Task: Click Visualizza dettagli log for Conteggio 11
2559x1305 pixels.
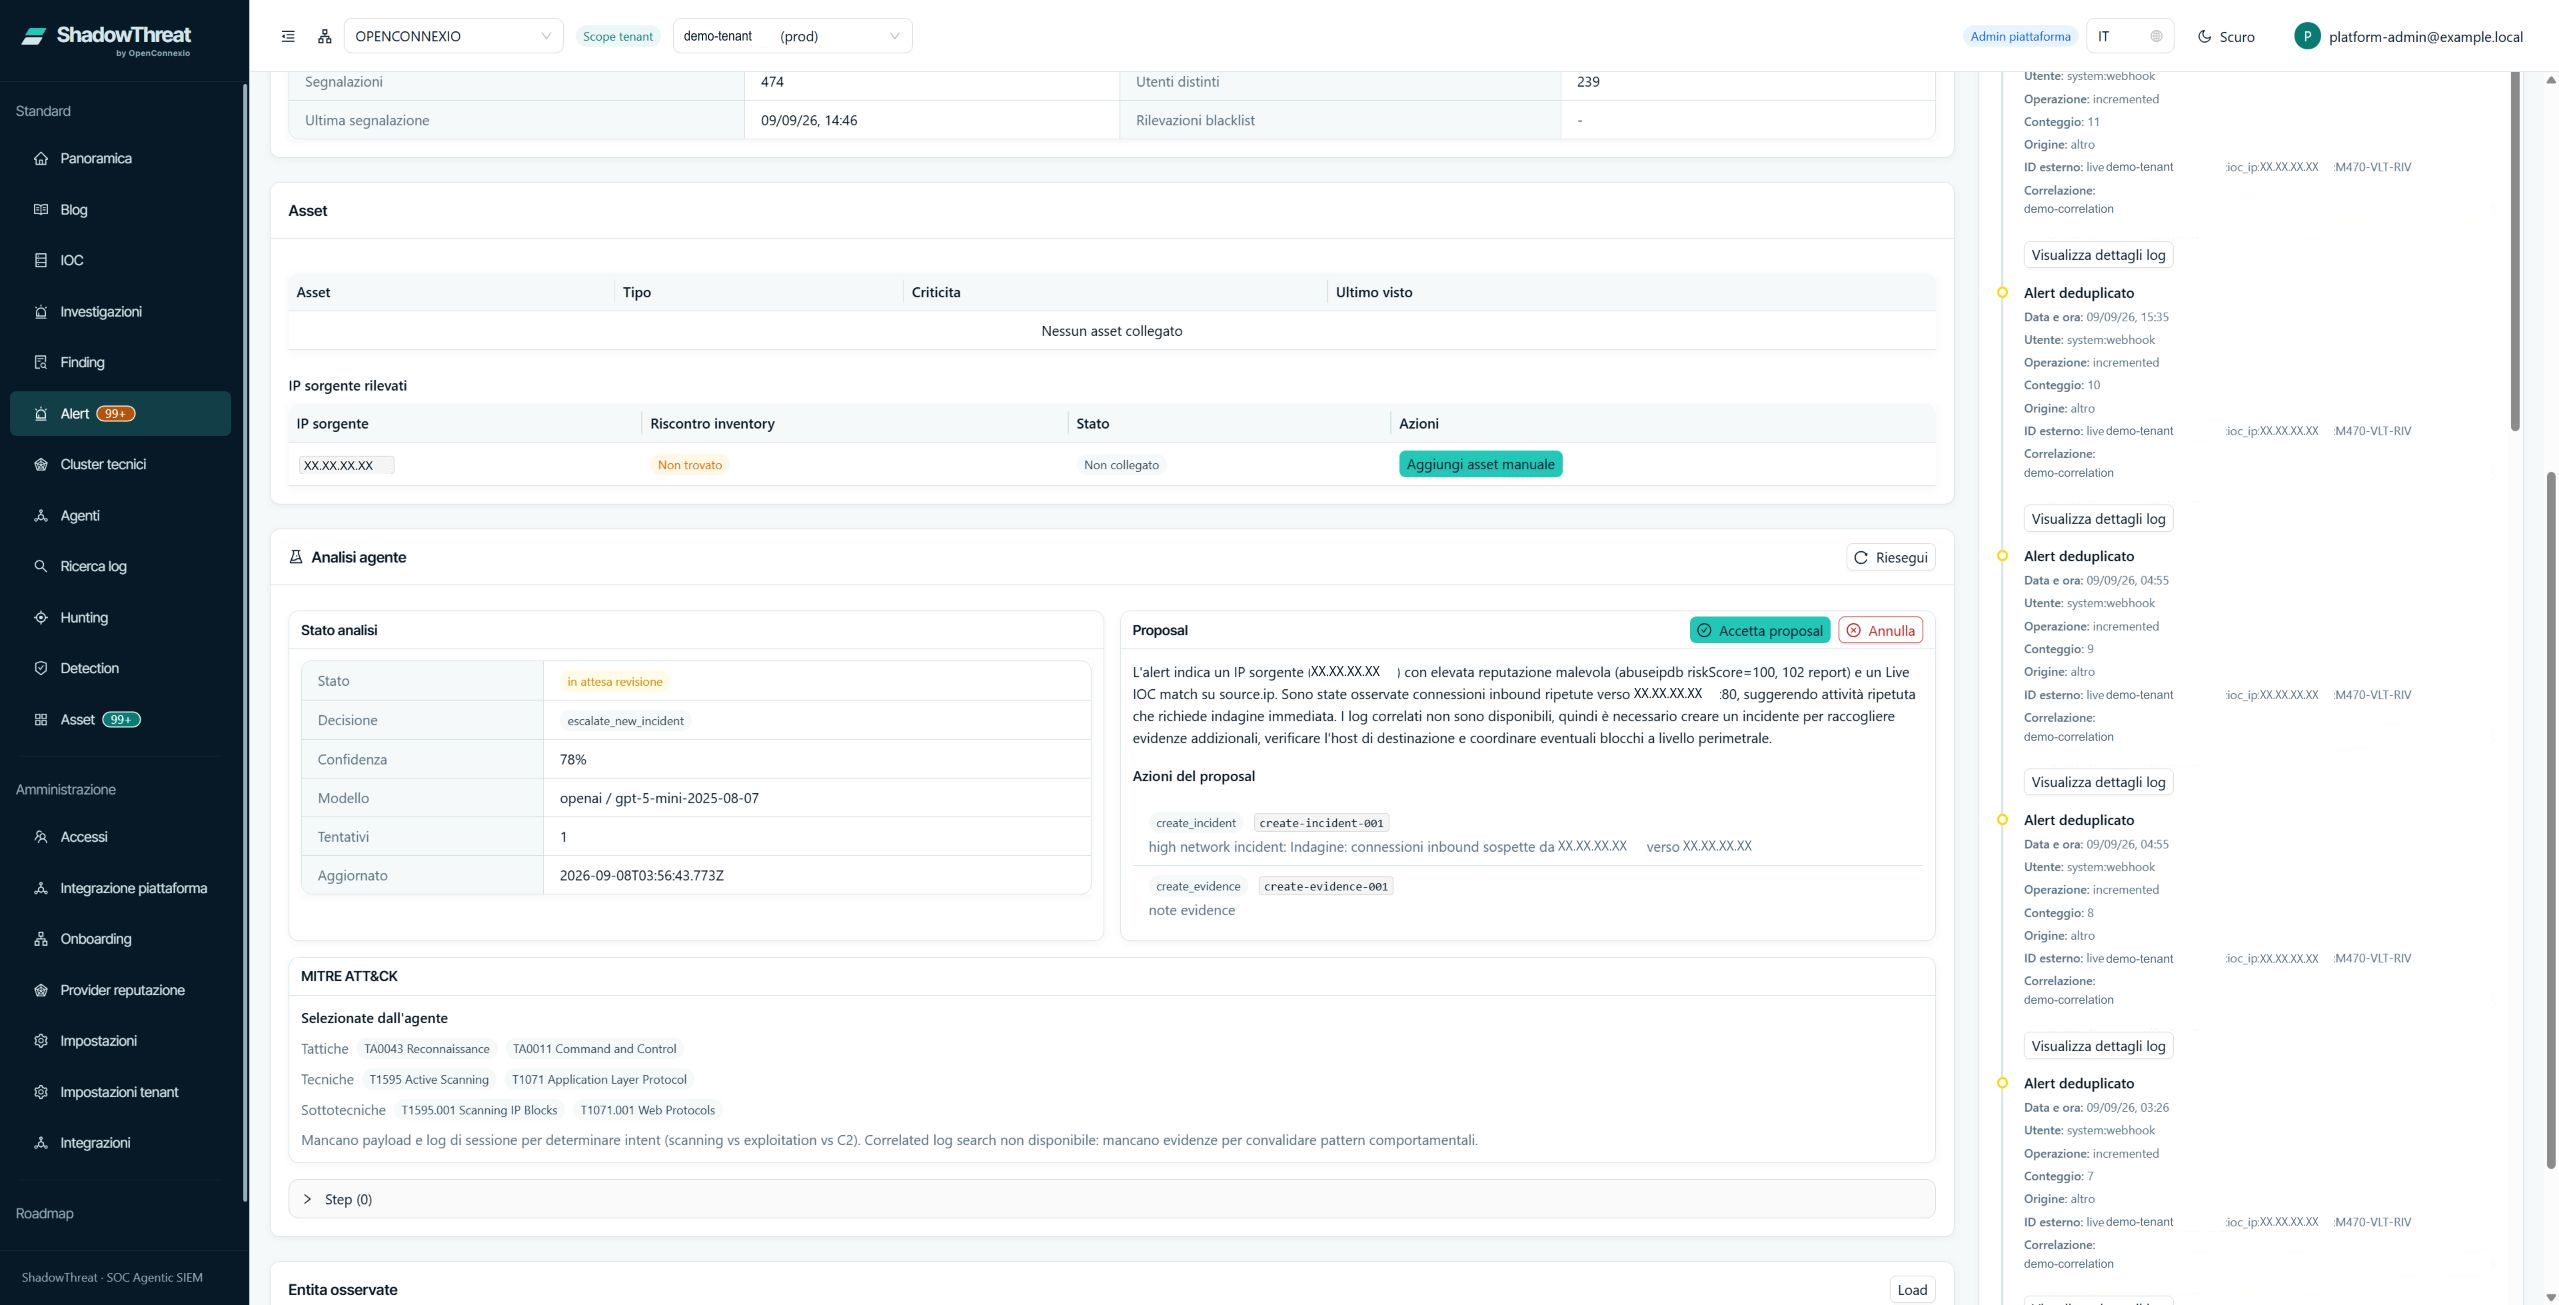Action: [2098, 255]
